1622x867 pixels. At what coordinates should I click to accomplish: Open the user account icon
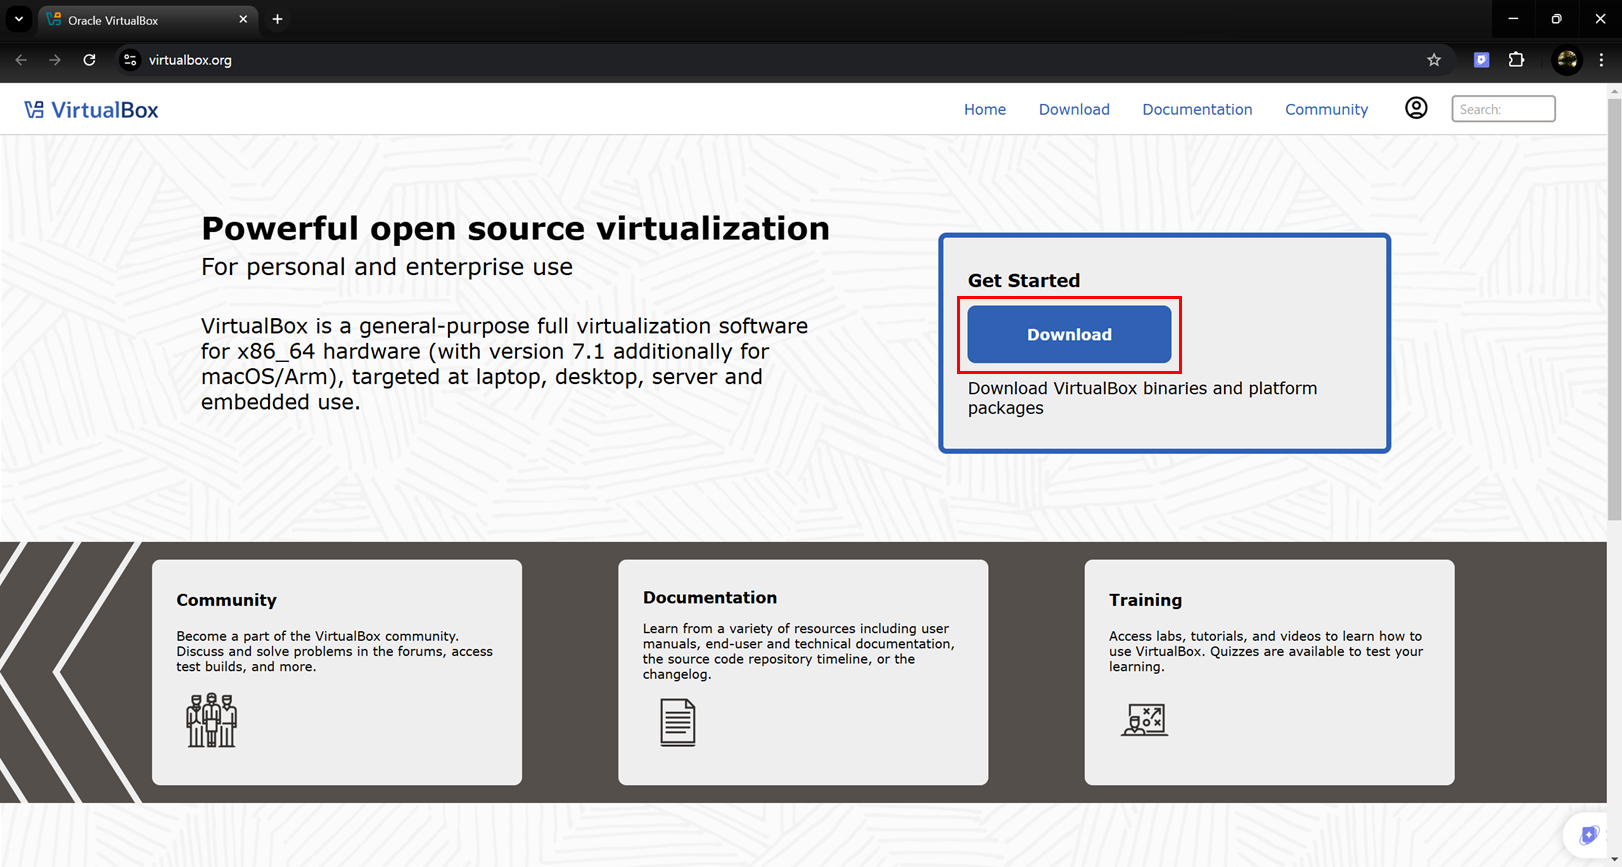tap(1416, 108)
